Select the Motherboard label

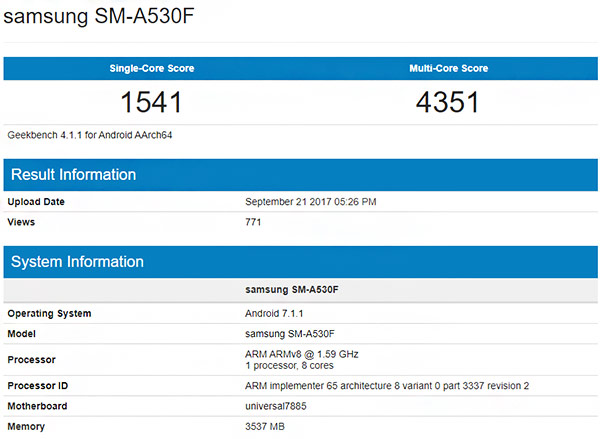pos(37,406)
